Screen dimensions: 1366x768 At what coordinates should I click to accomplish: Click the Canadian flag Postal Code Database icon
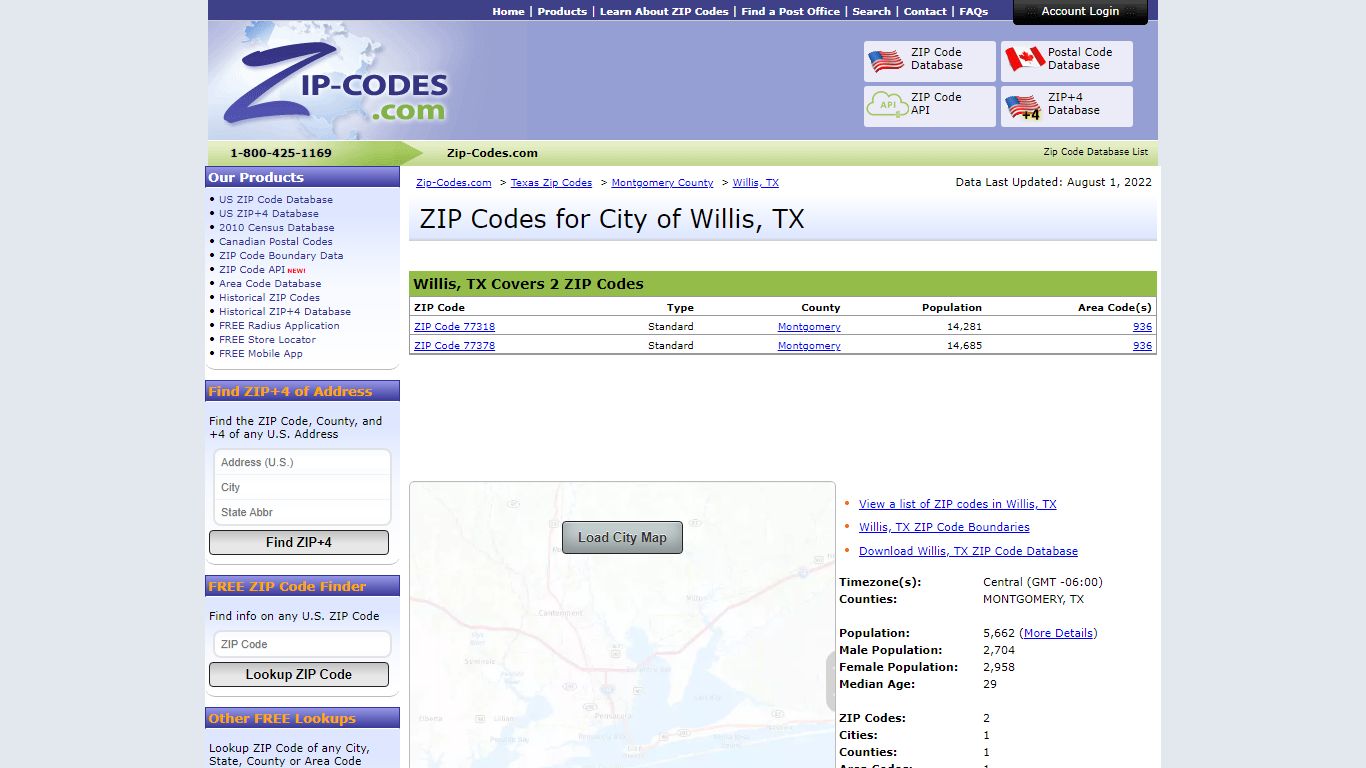(1024, 60)
